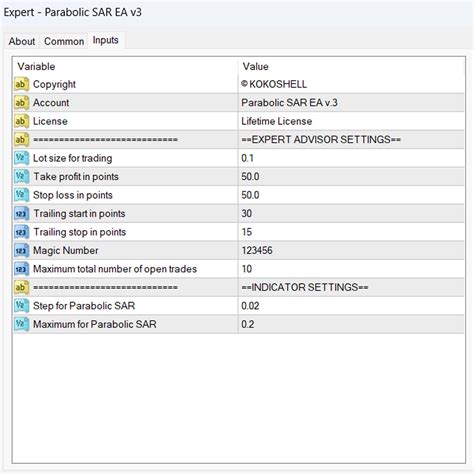
Task: Change the Magic Number value 123456
Action: (351, 251)
